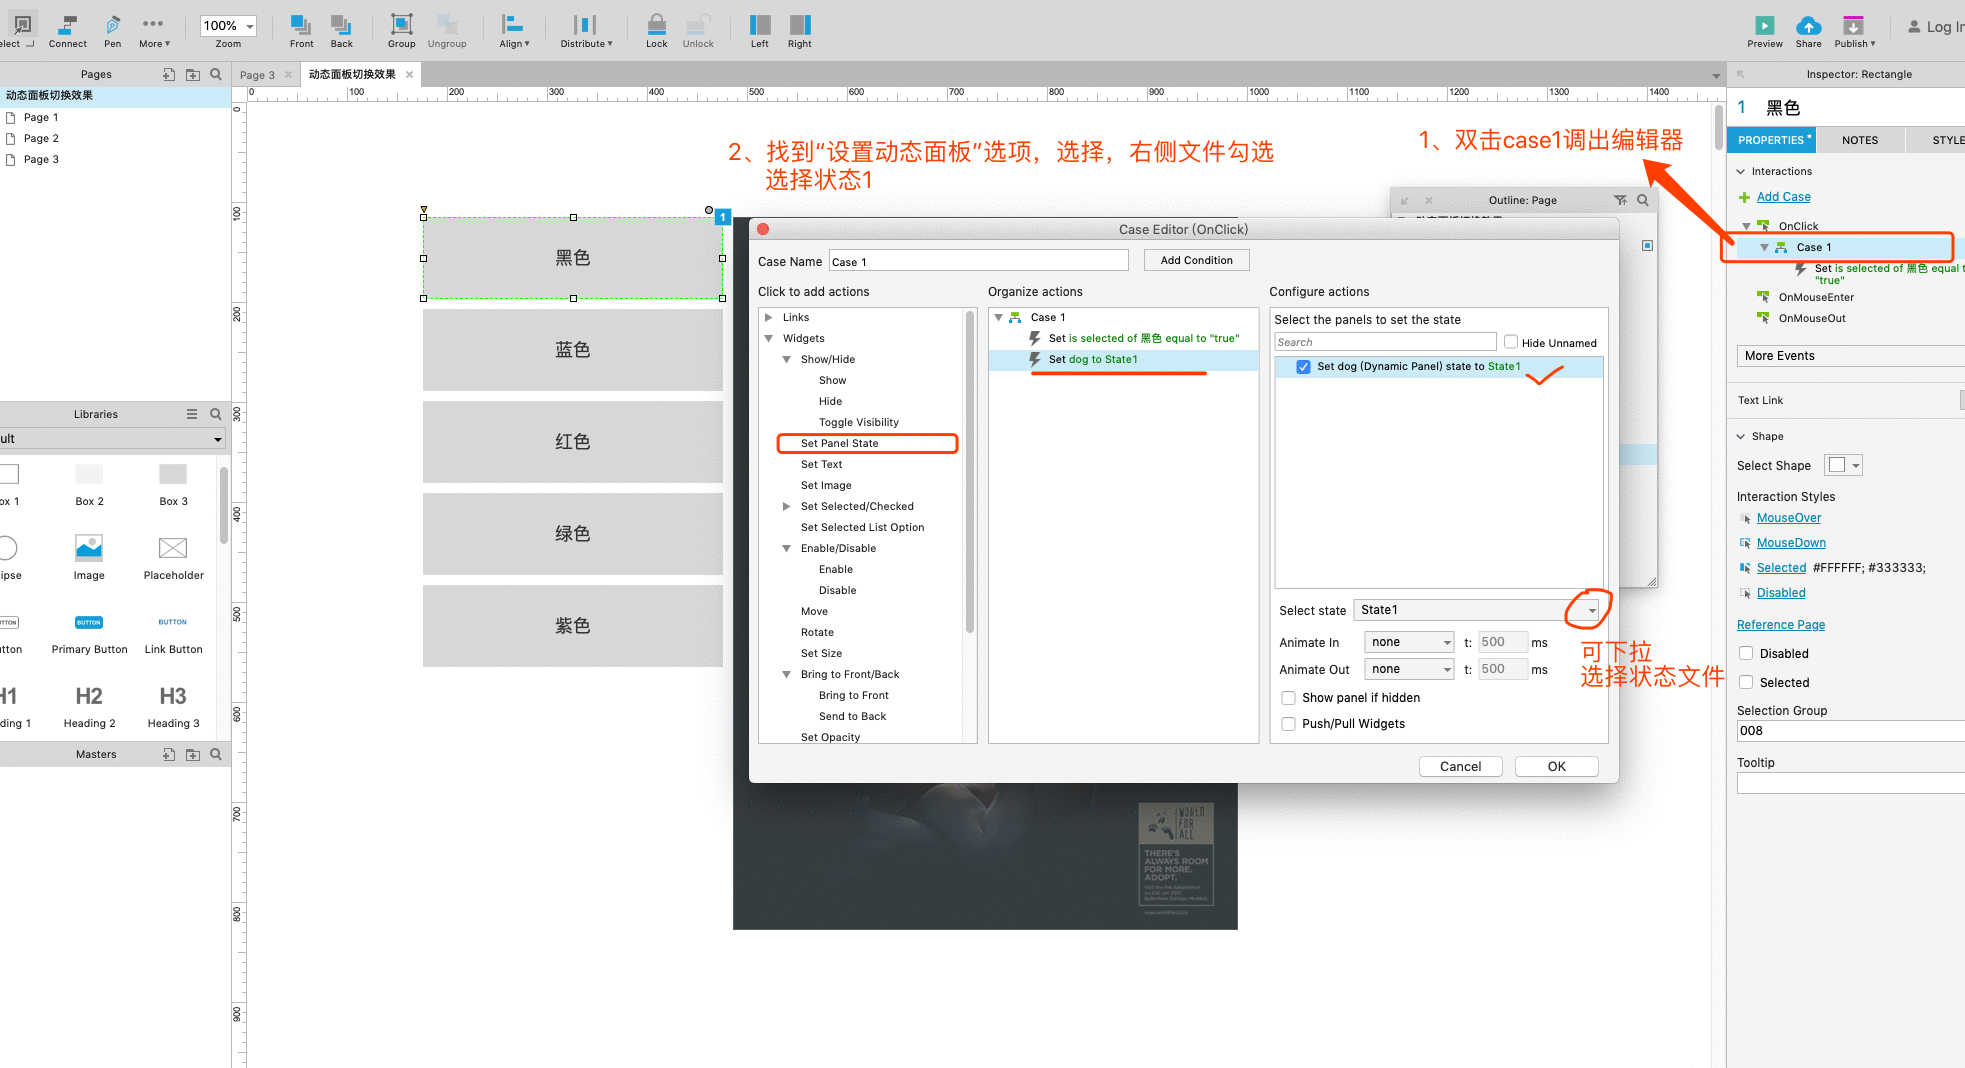Screen dimensions: 1965x1068
Task: Toggle the Right panel
Action: pos(800,31)
